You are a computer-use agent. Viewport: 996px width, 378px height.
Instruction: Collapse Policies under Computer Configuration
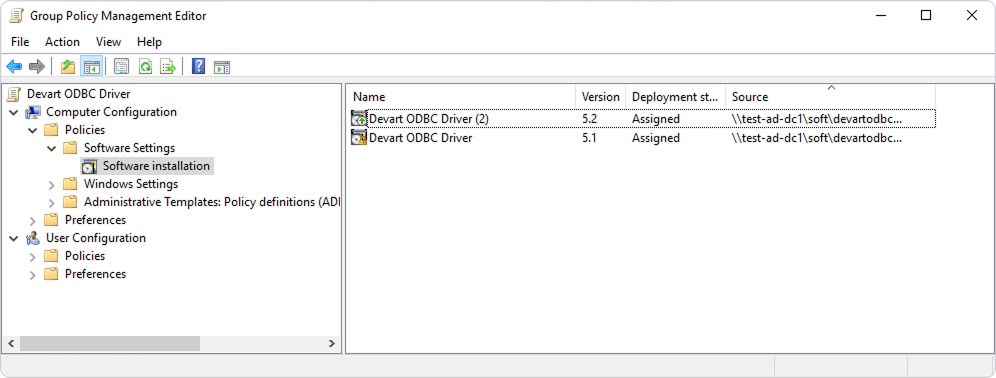33,130
